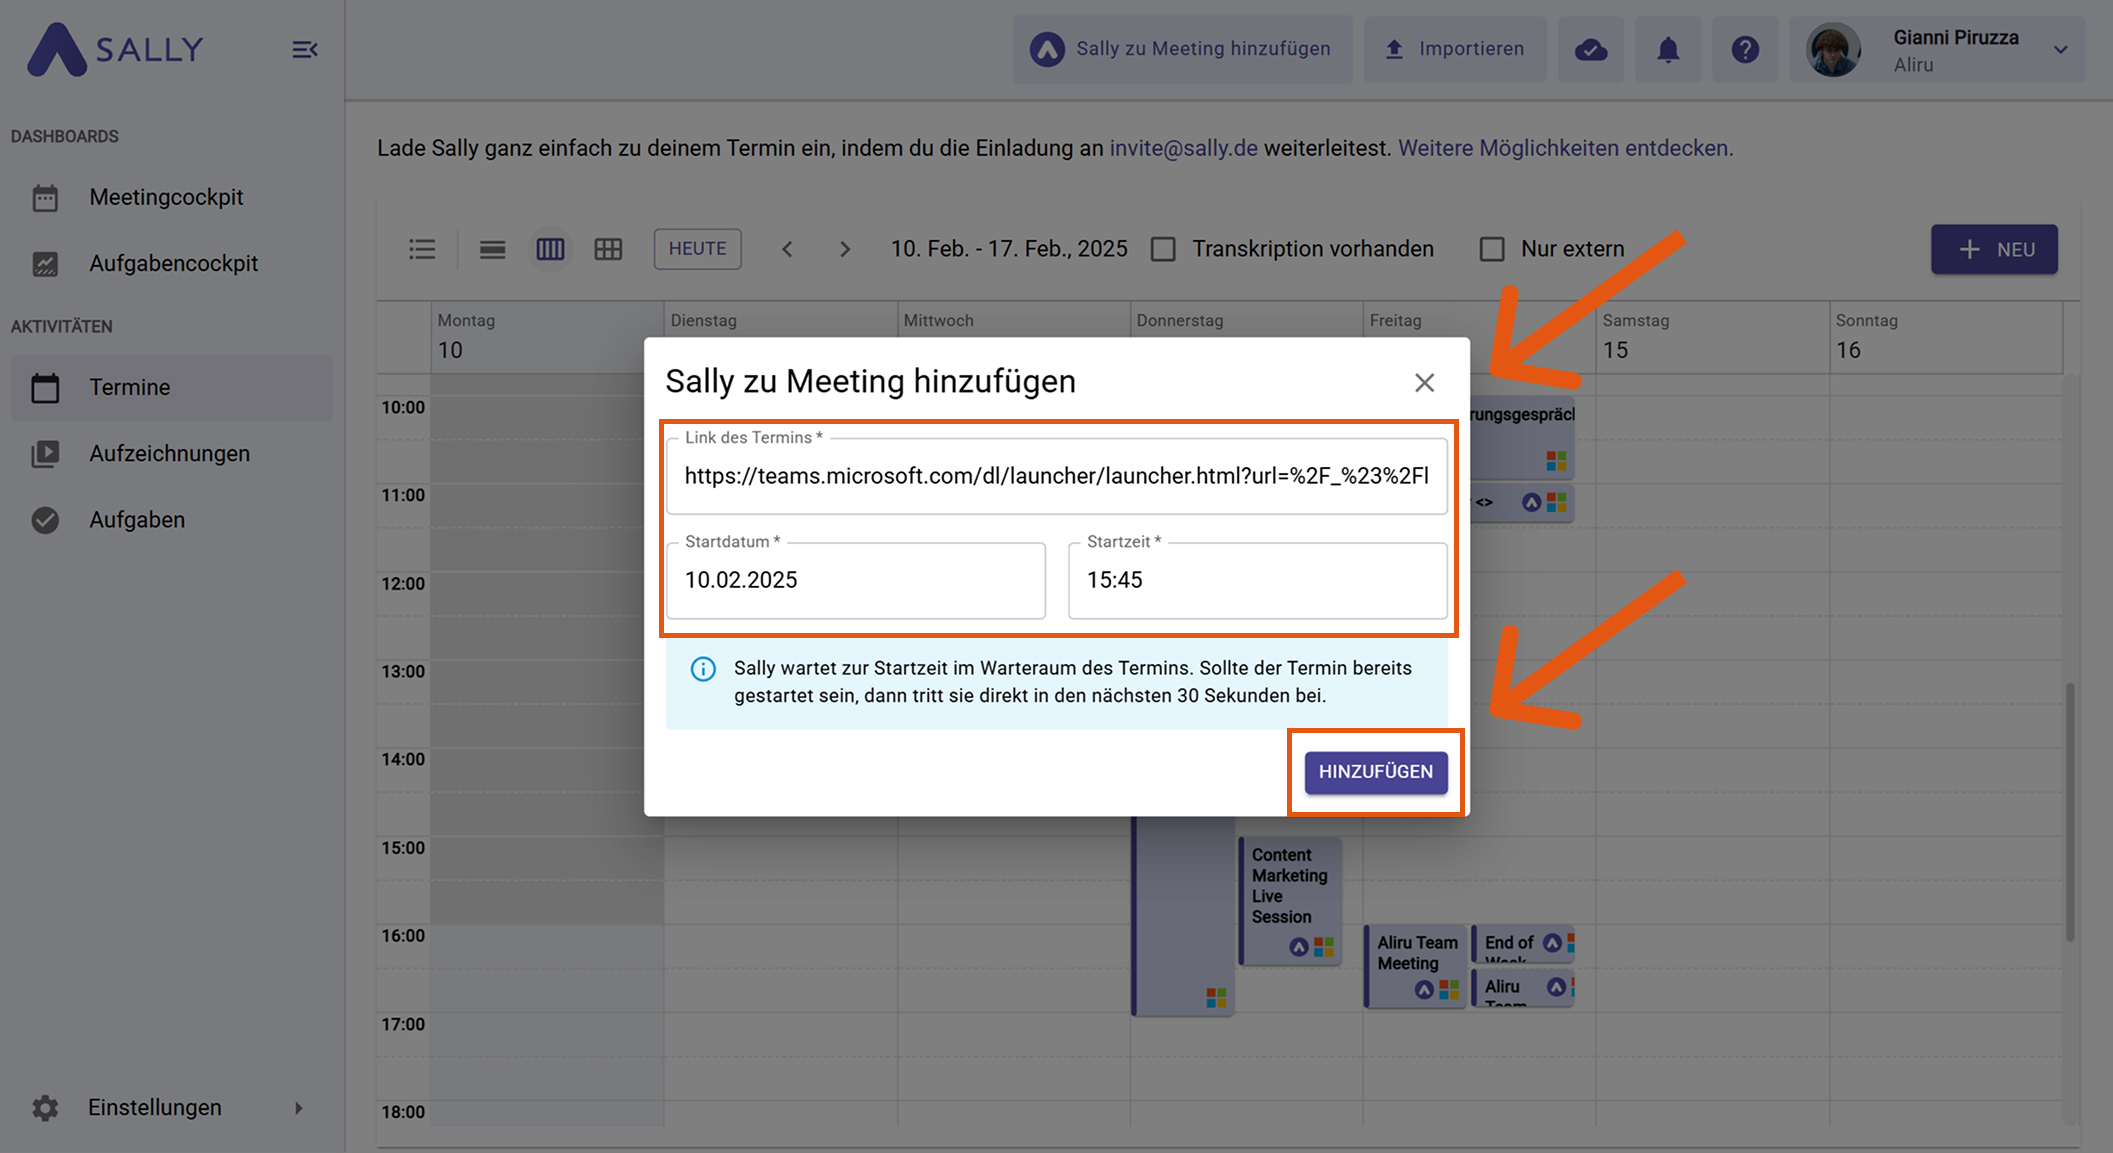2113x1153 pixels.
Task: Switch to week columns view icon
Action: 550,249
